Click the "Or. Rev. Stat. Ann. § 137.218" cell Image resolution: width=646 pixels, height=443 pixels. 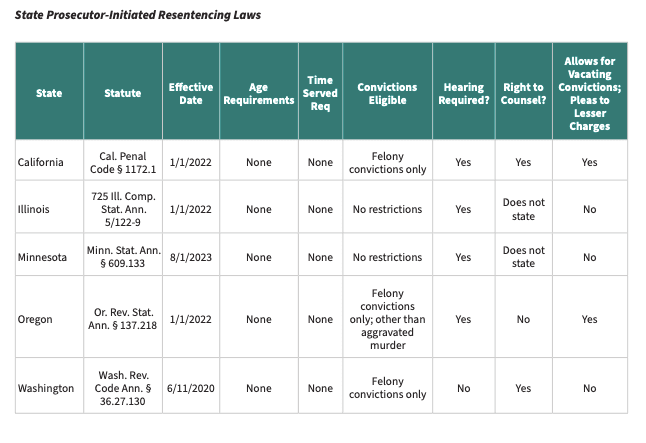tap(123, 320)
